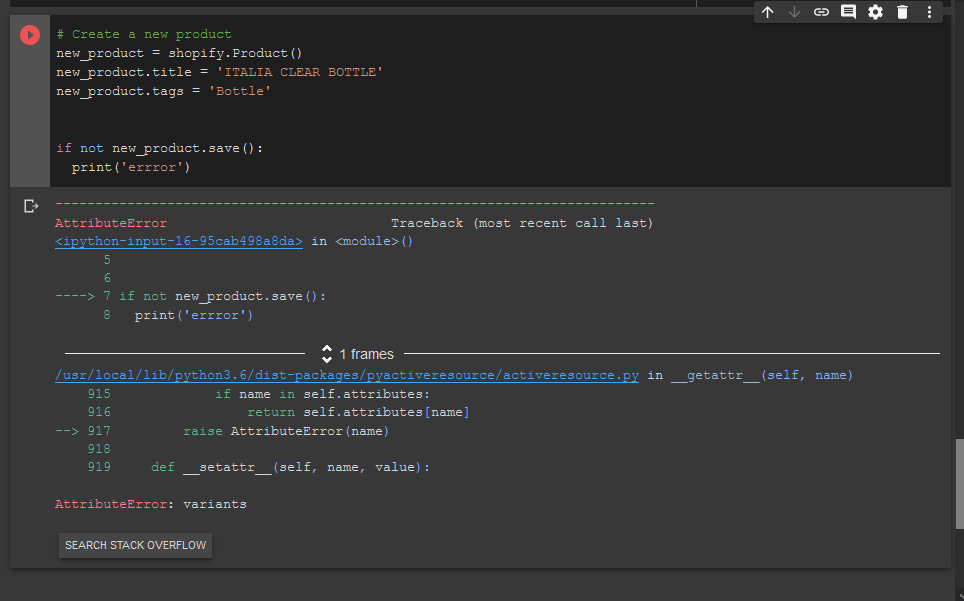Click the new_product.save() condition line
This screenshot has height=601, width=964.
pos(160,147)
